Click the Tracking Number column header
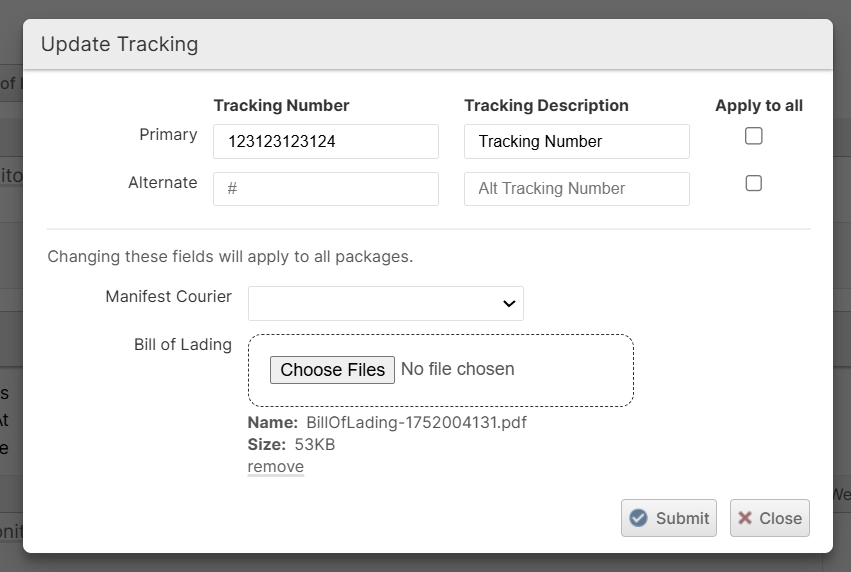The width and height of the screenshot is (851, 572). pos(281,105)
